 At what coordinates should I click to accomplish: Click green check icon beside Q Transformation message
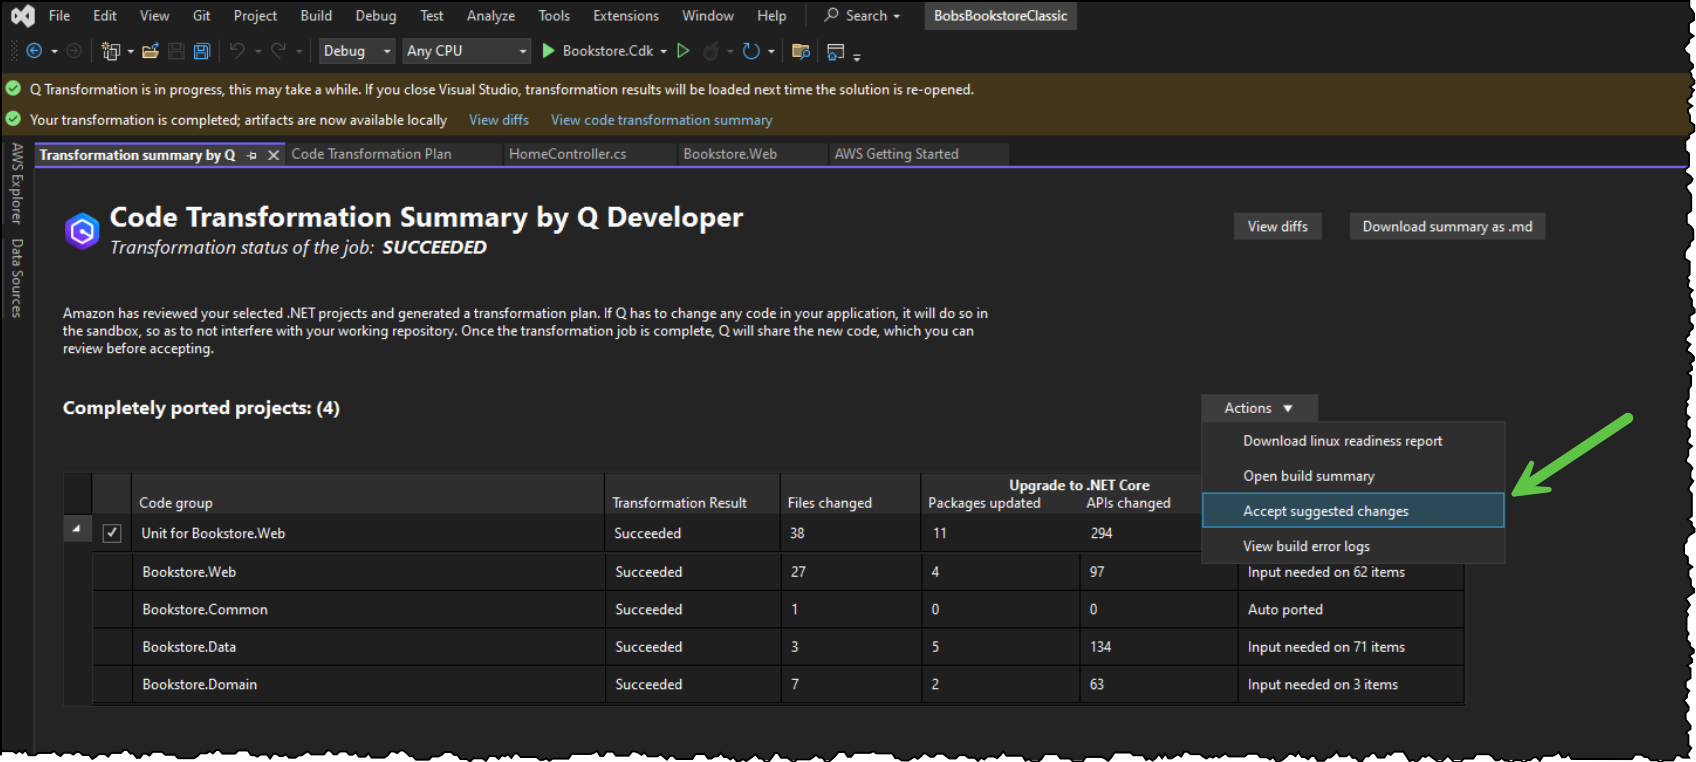click(13, 89)
